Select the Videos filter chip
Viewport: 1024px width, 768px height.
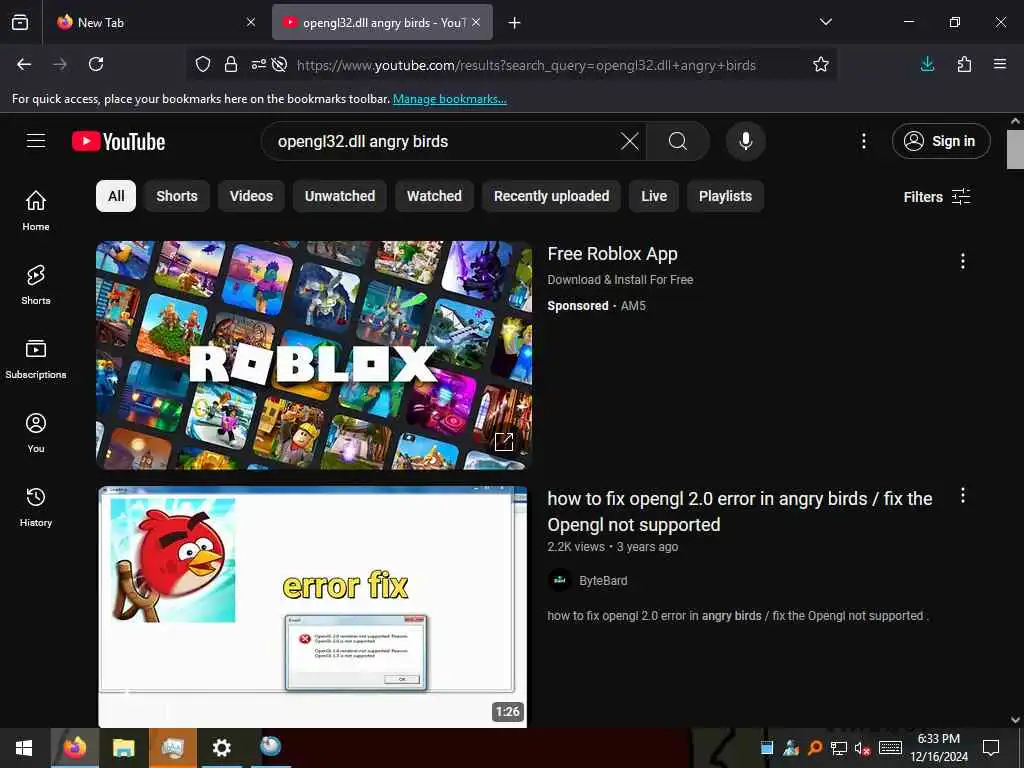(x=251, y=196)
